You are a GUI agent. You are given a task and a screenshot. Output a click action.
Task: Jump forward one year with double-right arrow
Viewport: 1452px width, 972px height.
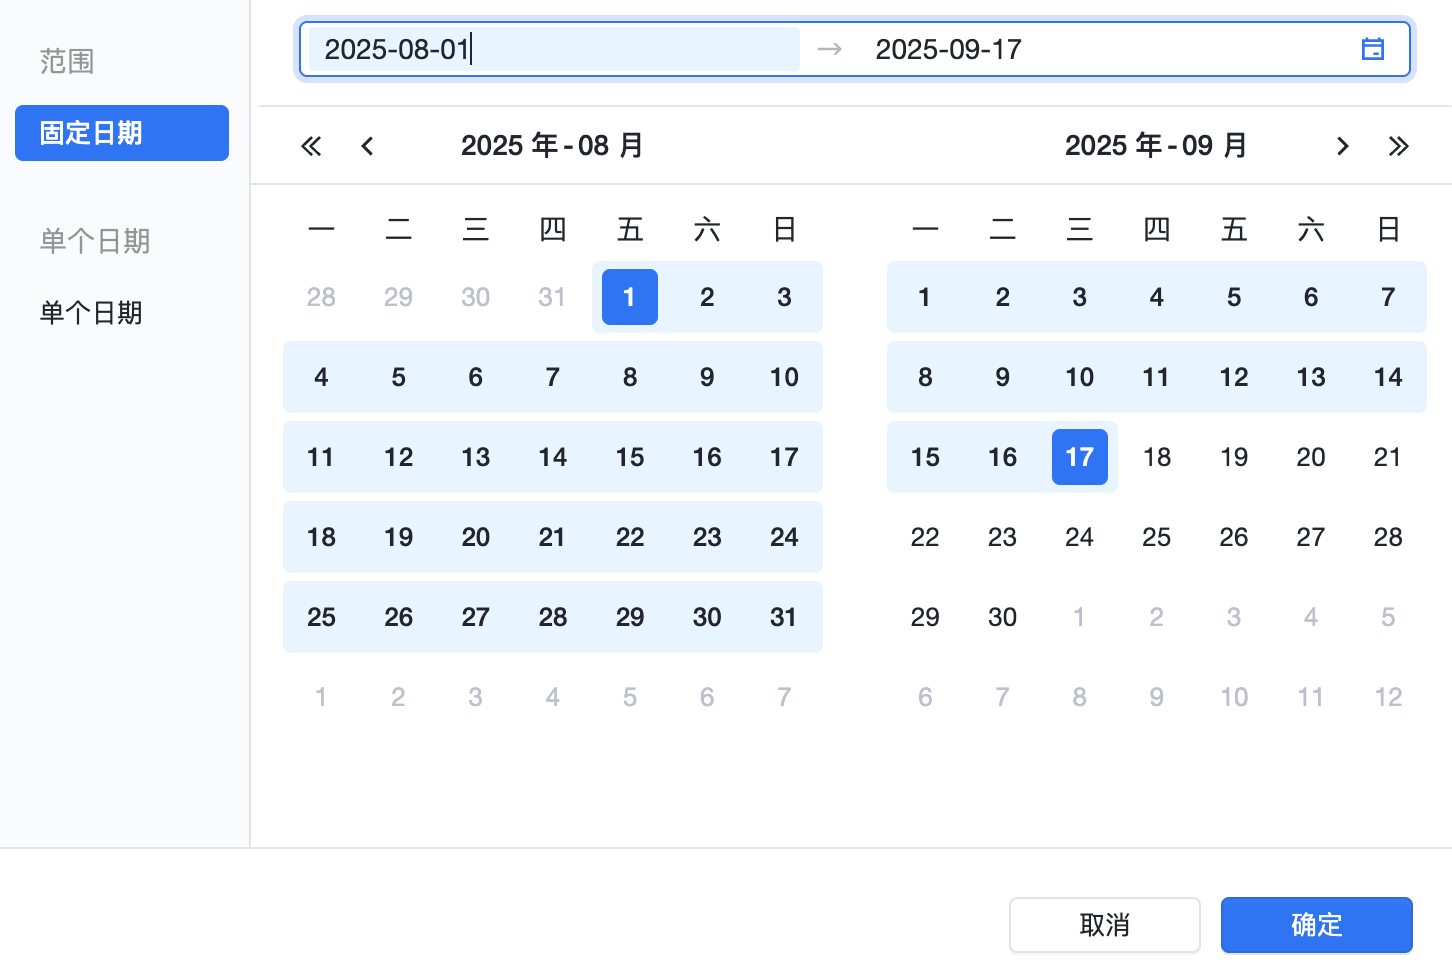[1399, 146]
